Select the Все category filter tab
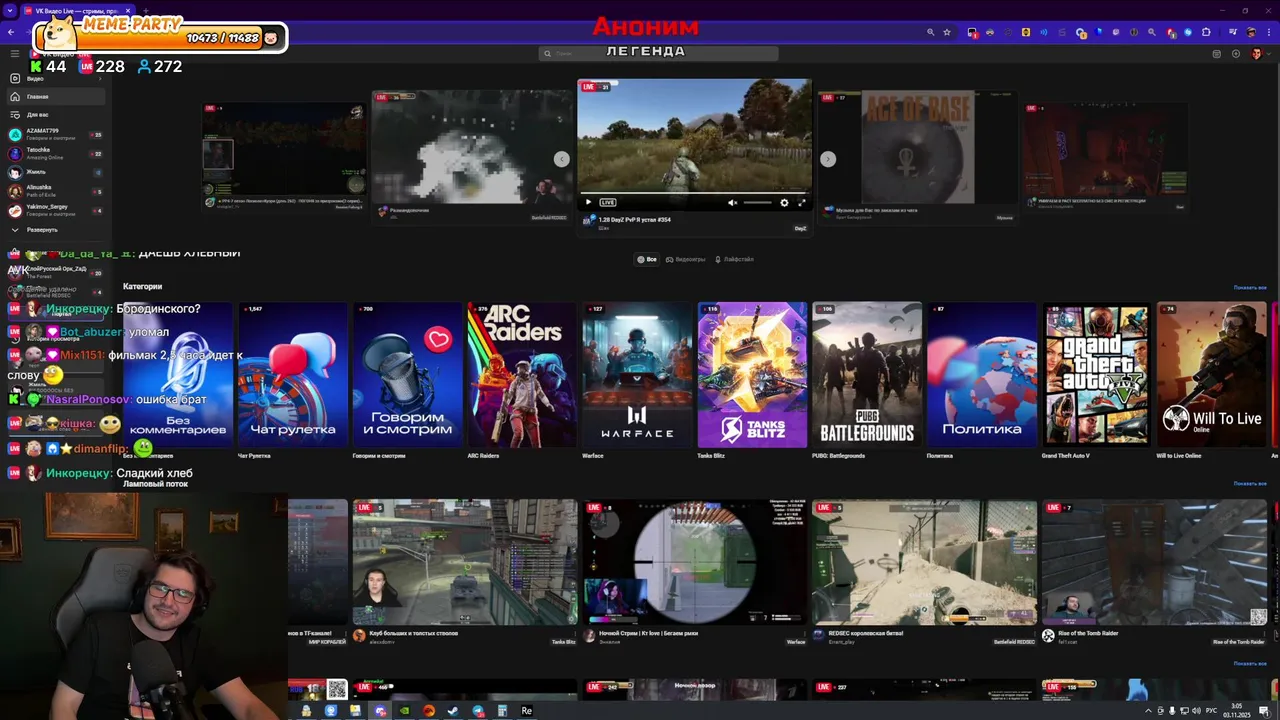This screenshot has width=1280, height=720. tap(647, 259)
